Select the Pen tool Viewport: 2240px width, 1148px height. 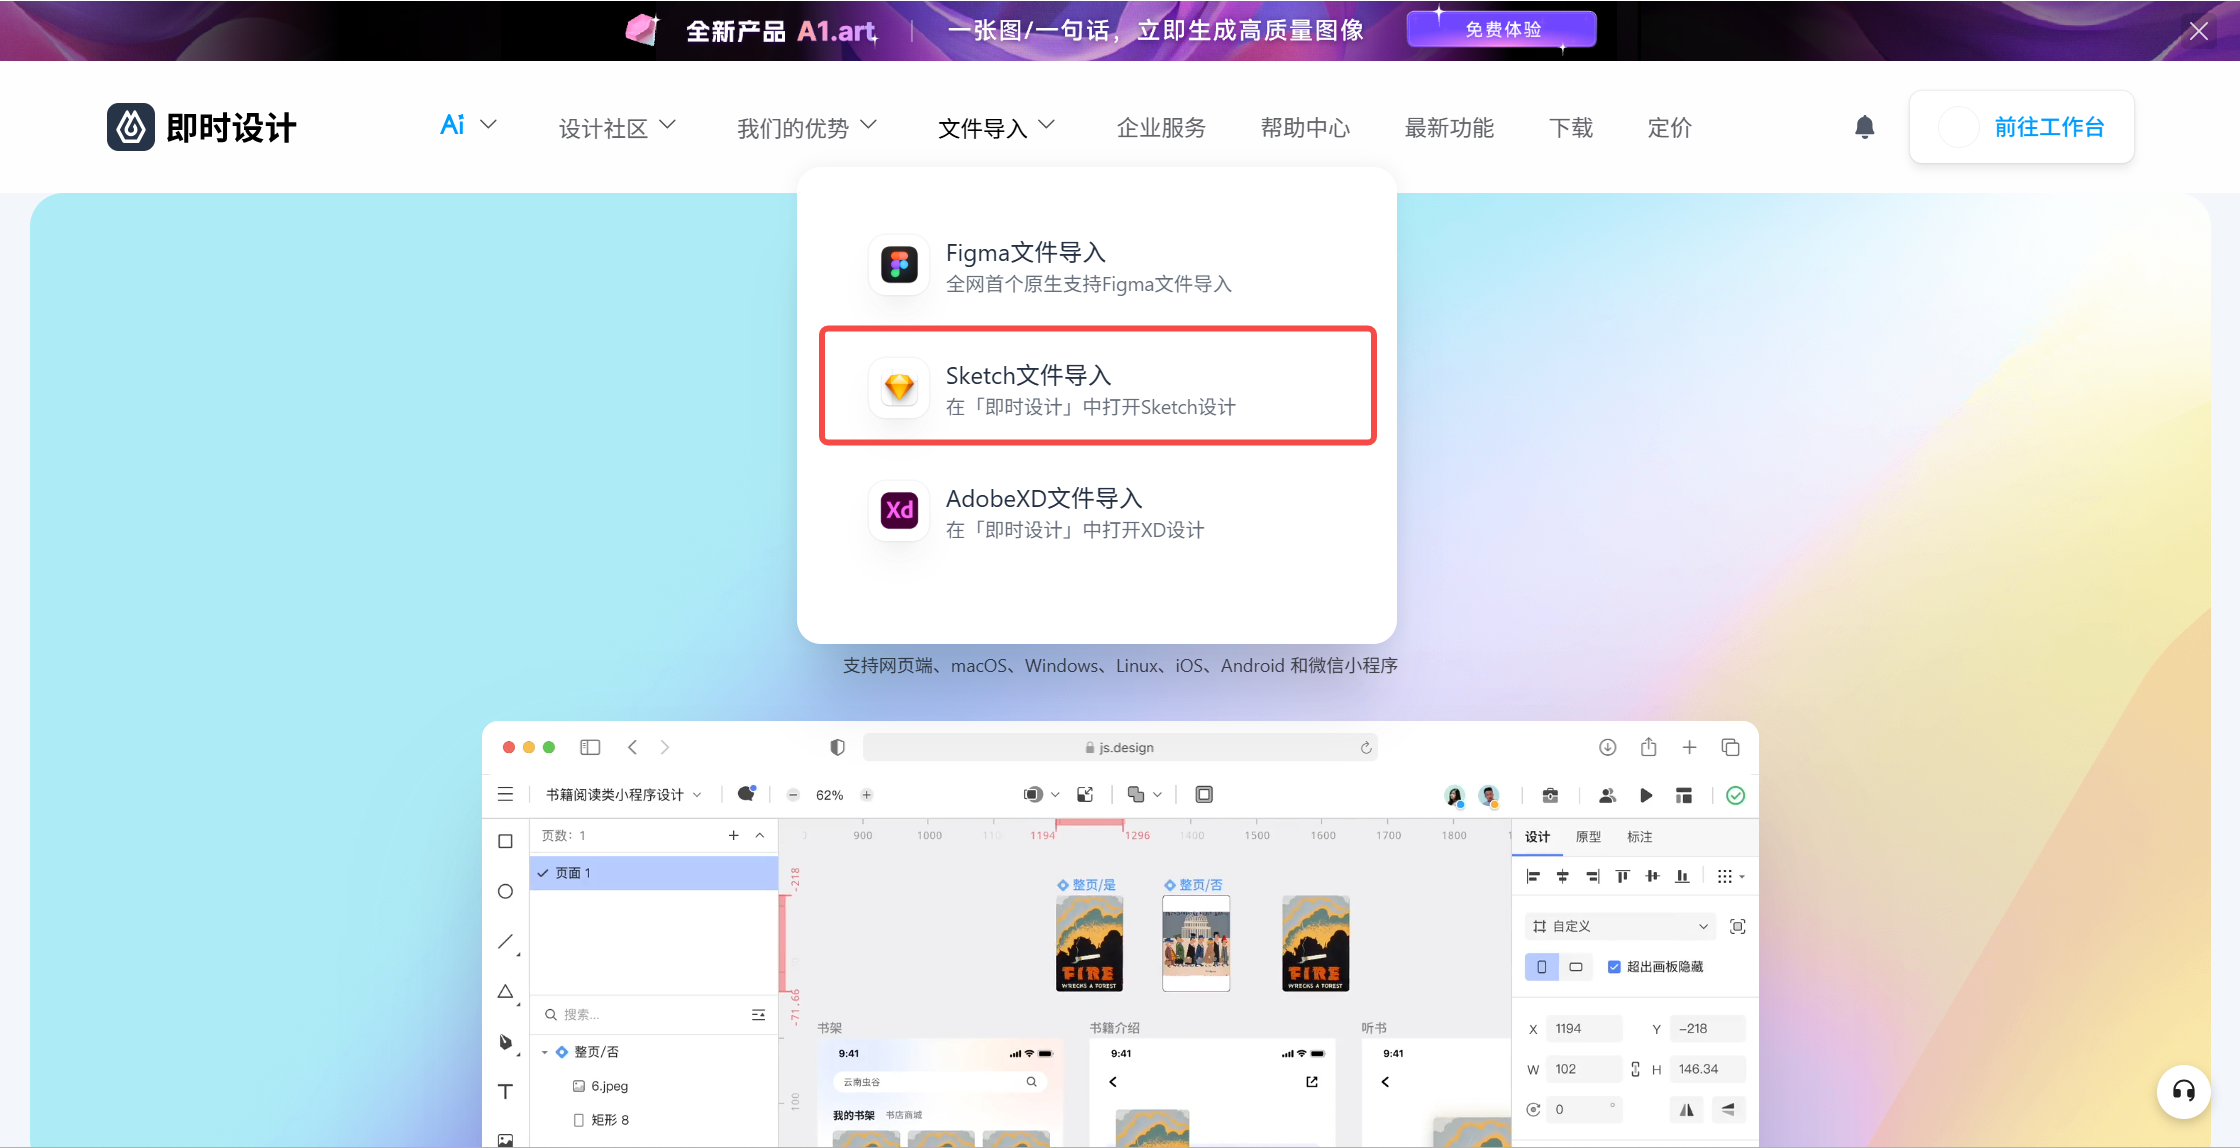[505, 1042]
